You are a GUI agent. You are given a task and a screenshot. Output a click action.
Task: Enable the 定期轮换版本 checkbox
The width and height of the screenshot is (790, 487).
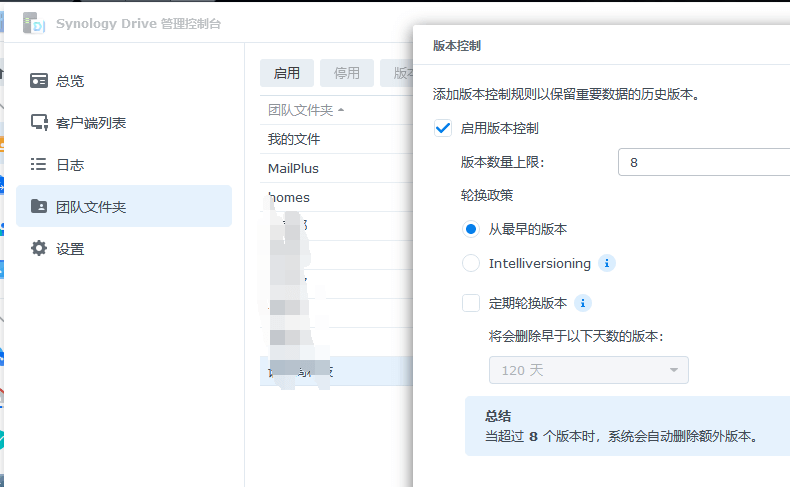point(471,303)
